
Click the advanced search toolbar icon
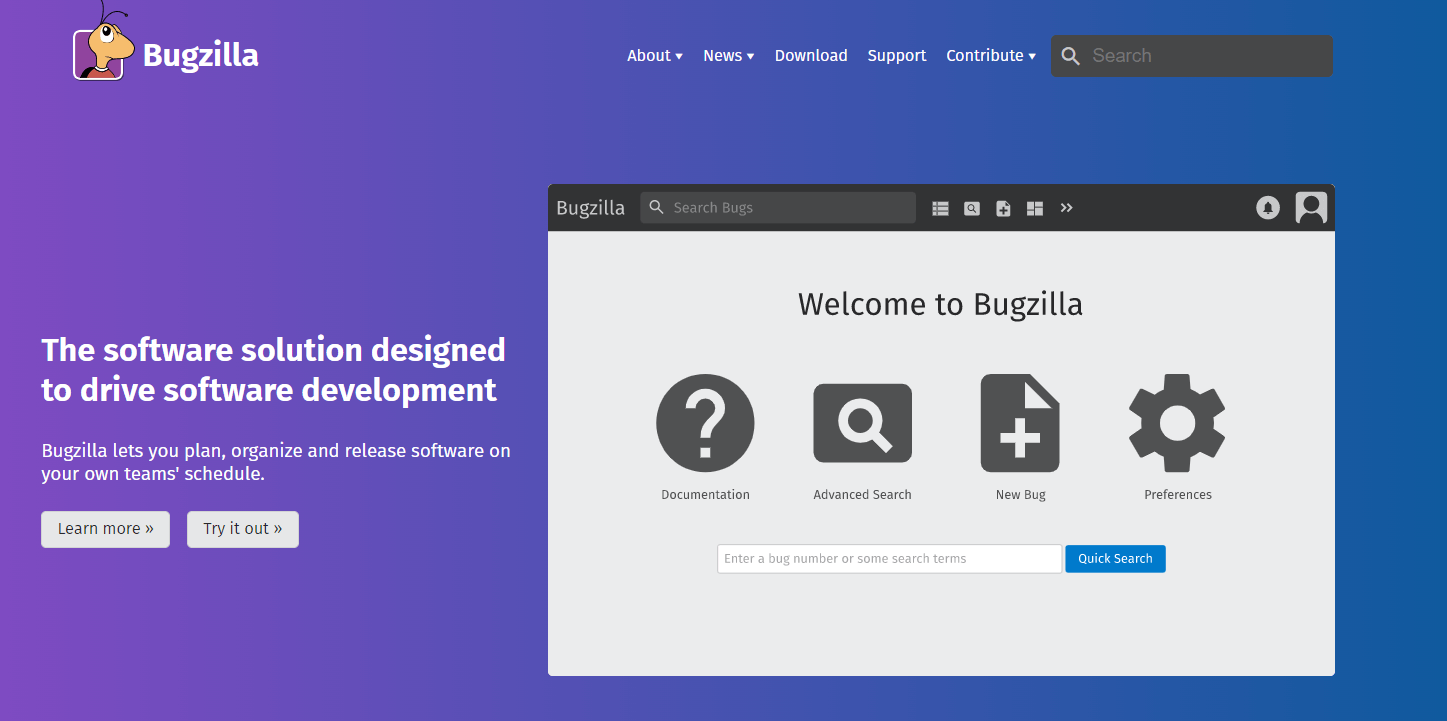pyautogui.click(x=972, y=208)
